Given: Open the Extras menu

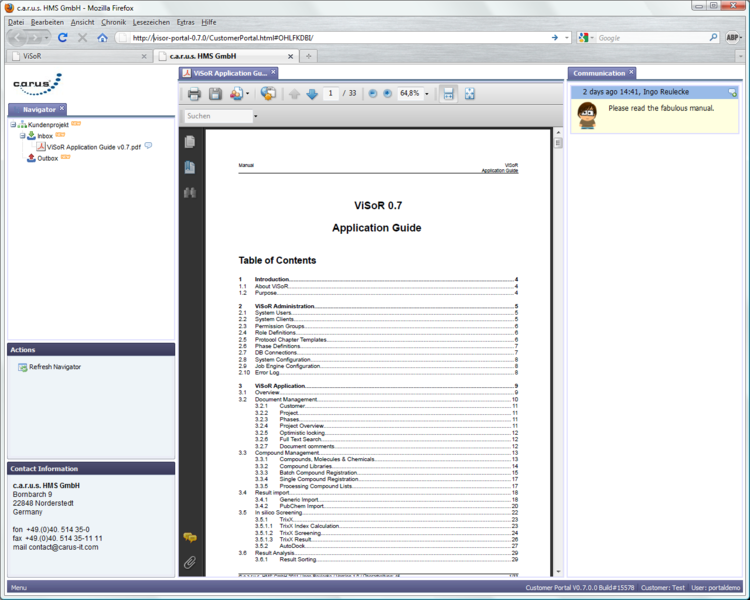Looking at the screenshot, I should [x=186, y=22].
